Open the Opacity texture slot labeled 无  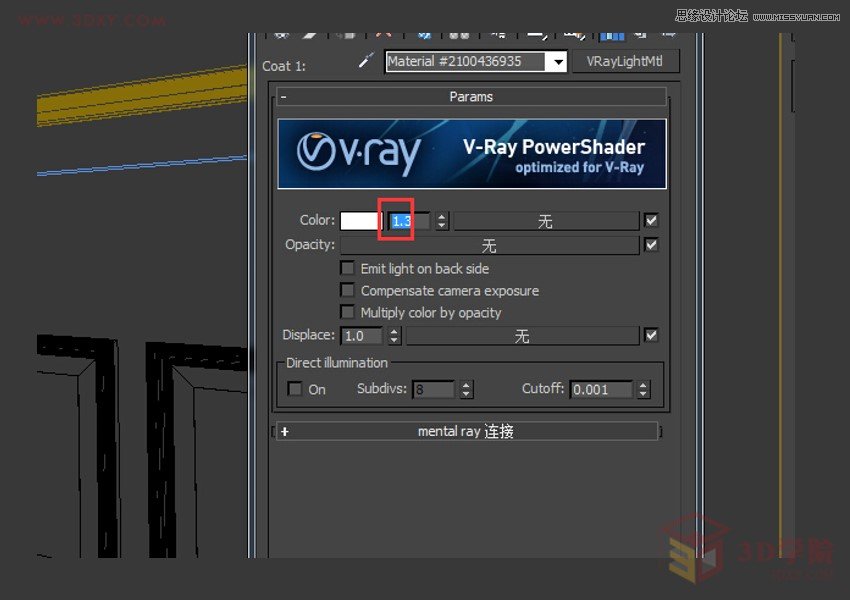[489, 245]
